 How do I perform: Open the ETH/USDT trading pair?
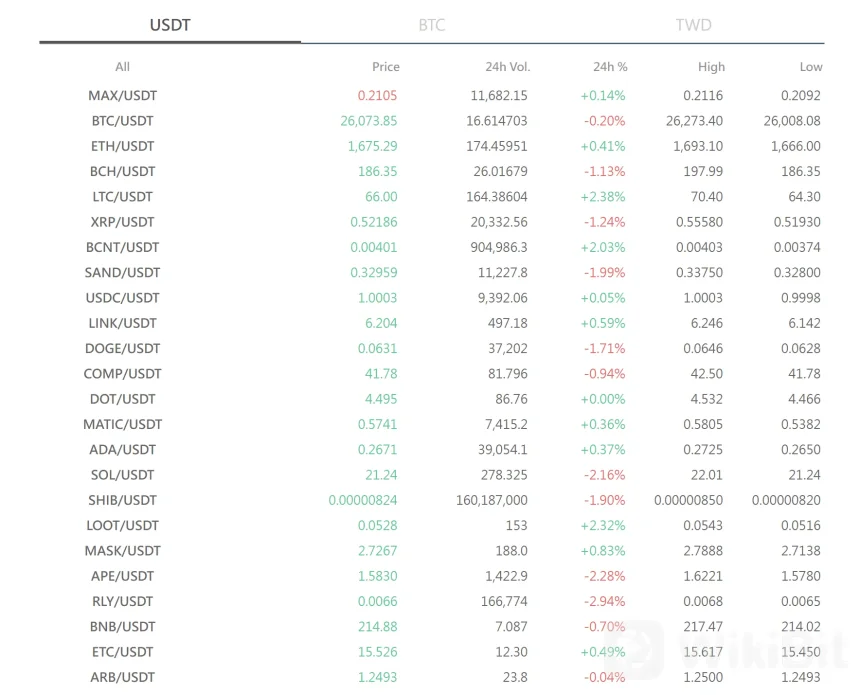[122, 146]
